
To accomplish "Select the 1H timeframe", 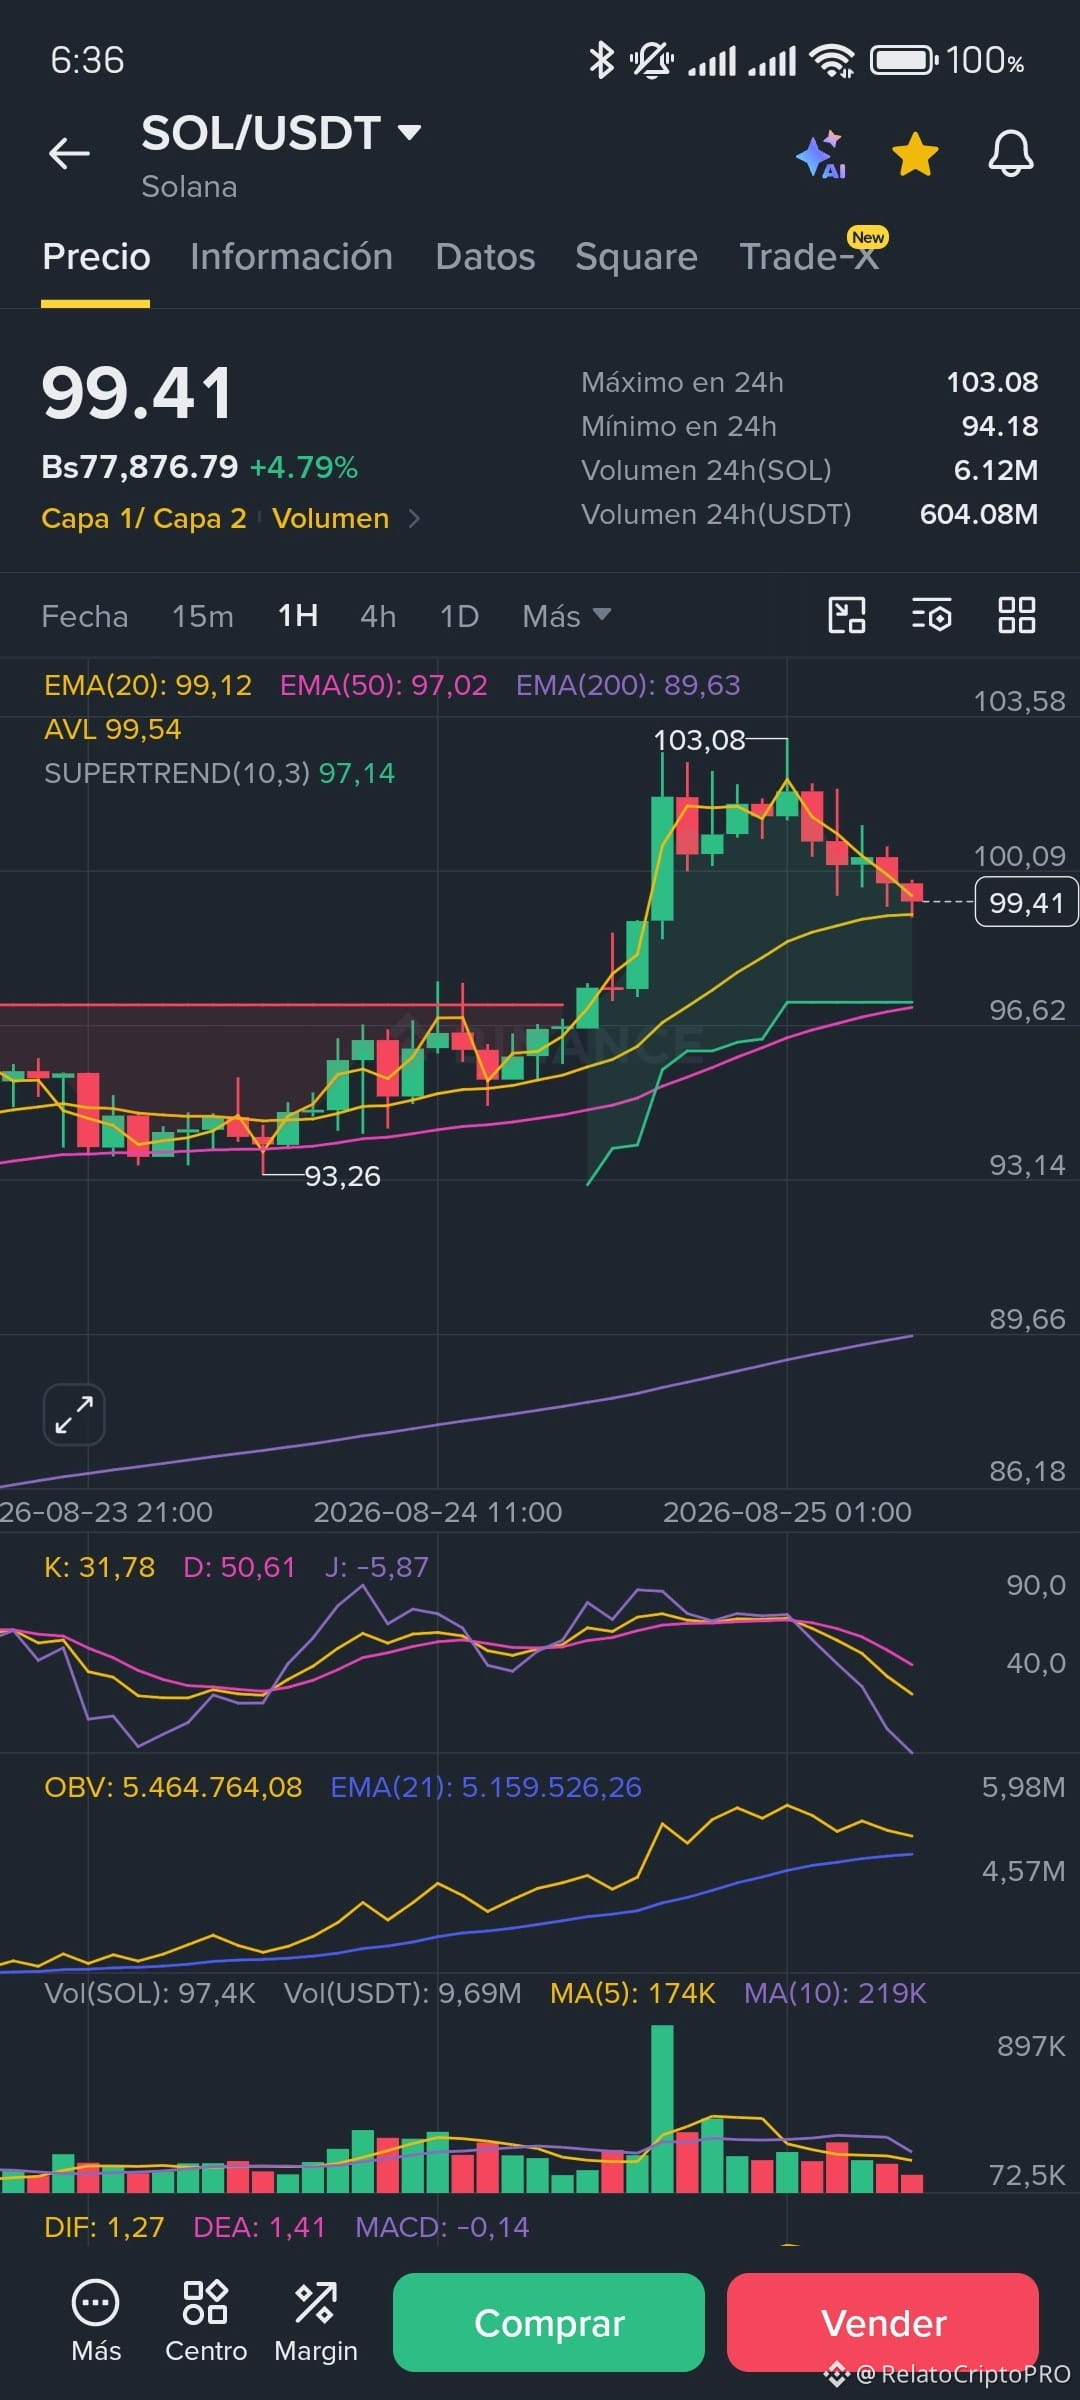I will (298, 615).
